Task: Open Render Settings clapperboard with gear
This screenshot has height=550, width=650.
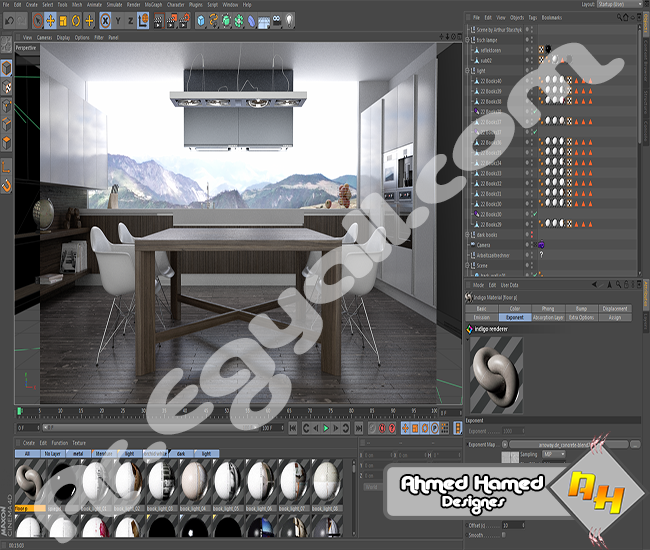Action: click(184, 21)
